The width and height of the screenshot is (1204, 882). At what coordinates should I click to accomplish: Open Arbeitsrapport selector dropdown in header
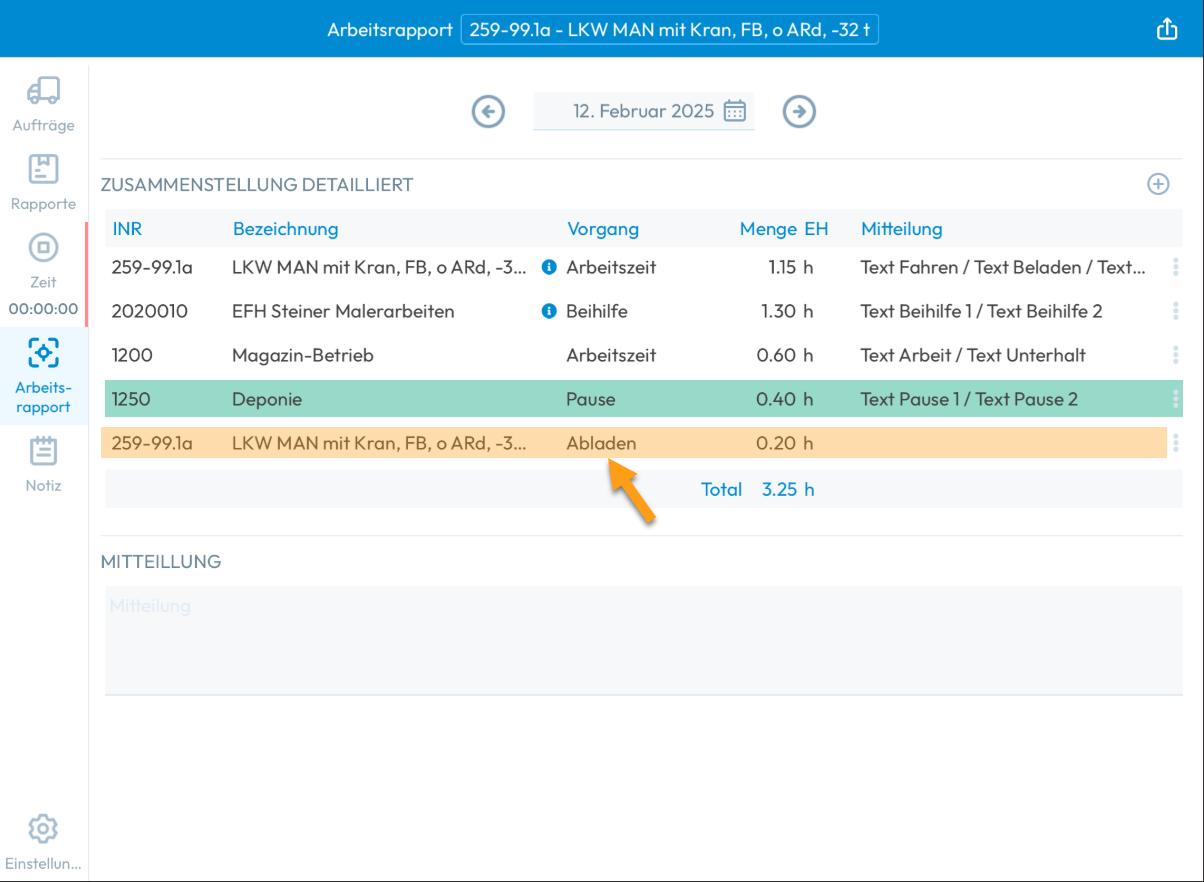point(669,30)
